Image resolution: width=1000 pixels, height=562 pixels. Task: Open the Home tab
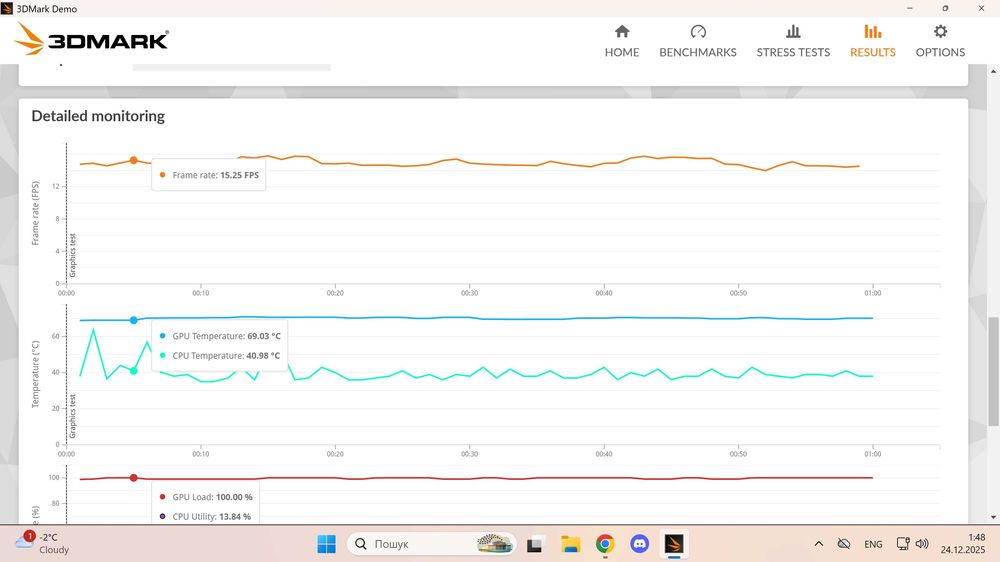pyautogui.click(x=621, y=41)
